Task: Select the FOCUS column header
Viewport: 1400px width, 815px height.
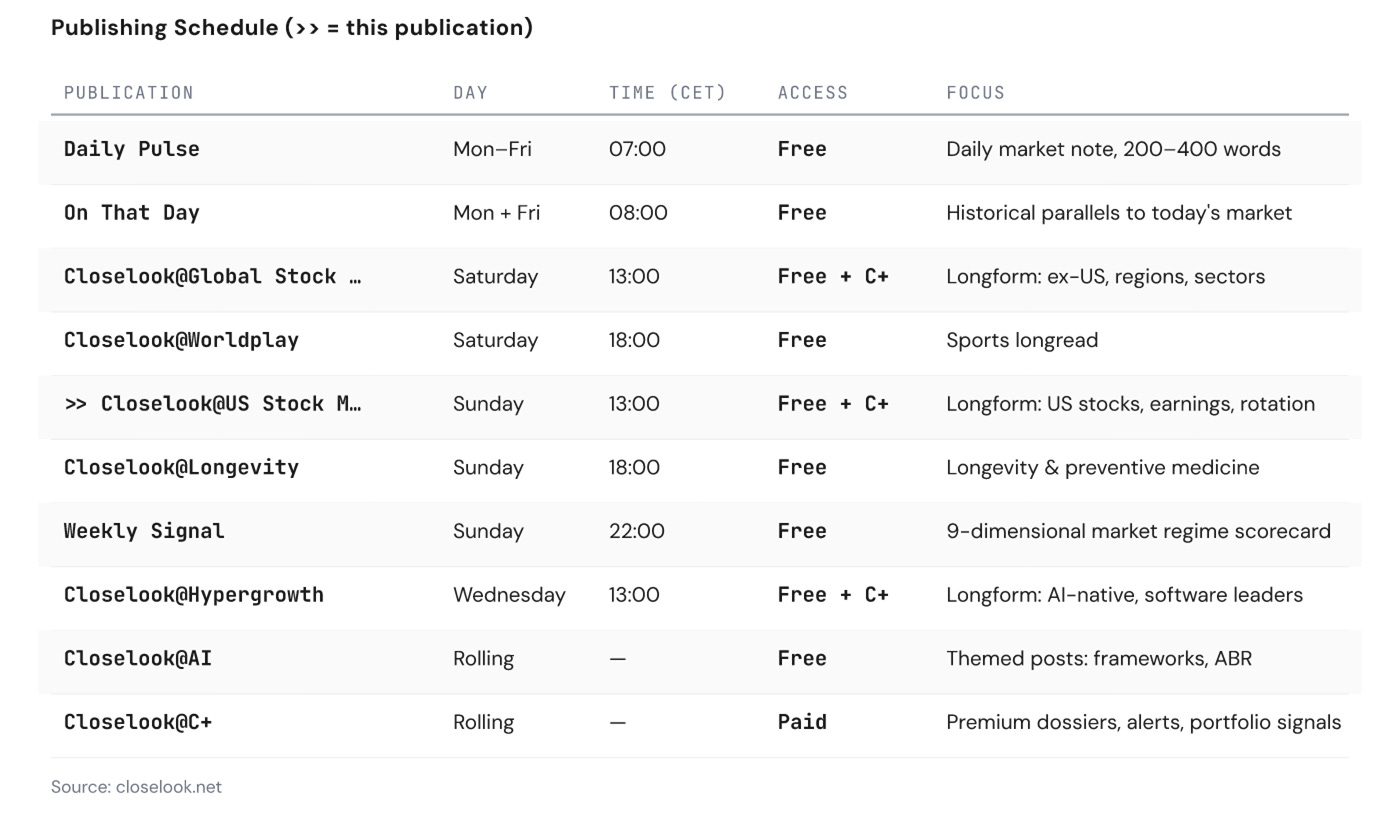Action: coord(976,92)
